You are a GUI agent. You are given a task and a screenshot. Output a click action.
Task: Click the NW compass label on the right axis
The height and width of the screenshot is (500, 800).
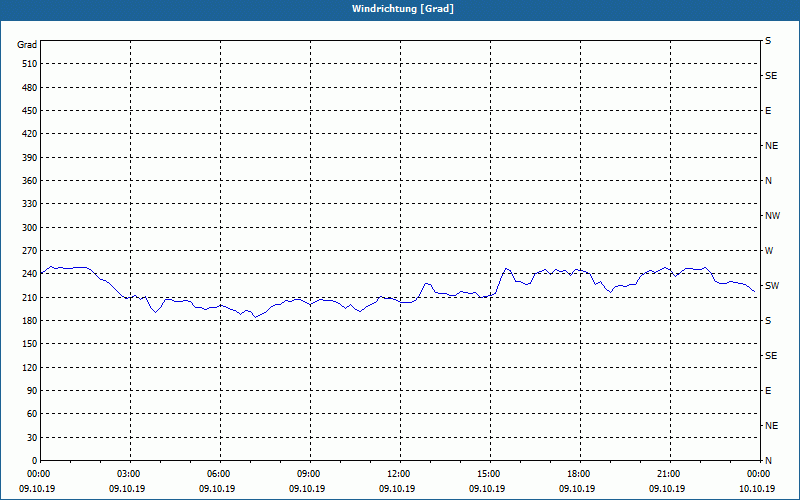click(x=772, y=216)
